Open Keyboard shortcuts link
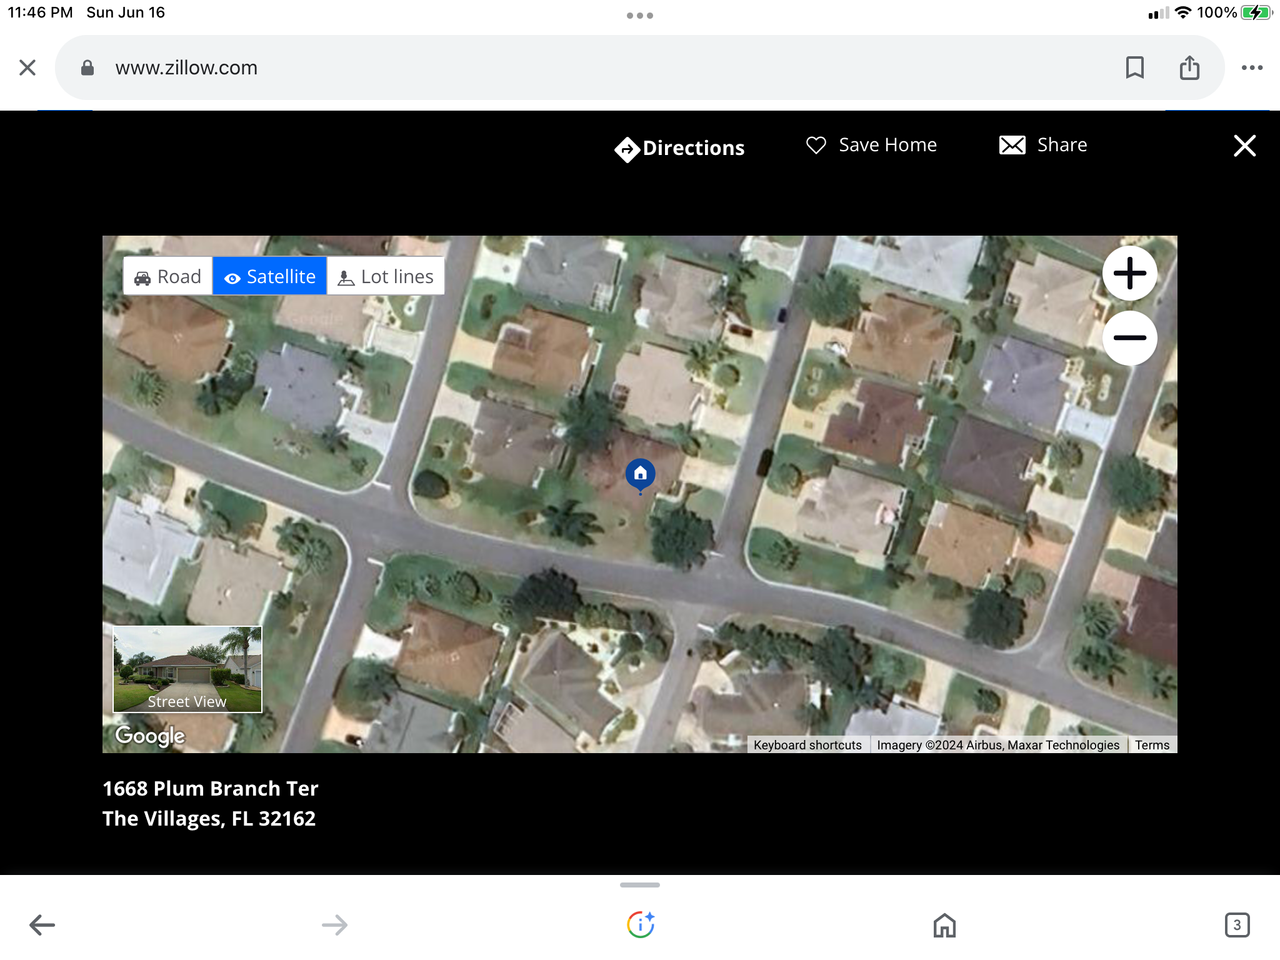This screenshot has height=960, width=1280. click(x=807, y=745)
